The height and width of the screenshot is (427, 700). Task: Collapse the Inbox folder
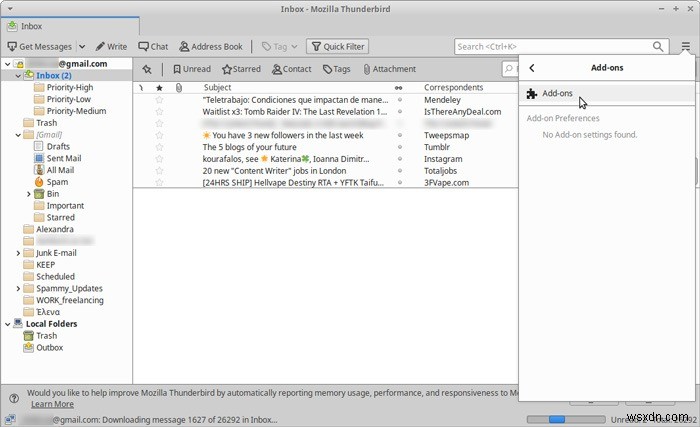coord(18,76)
